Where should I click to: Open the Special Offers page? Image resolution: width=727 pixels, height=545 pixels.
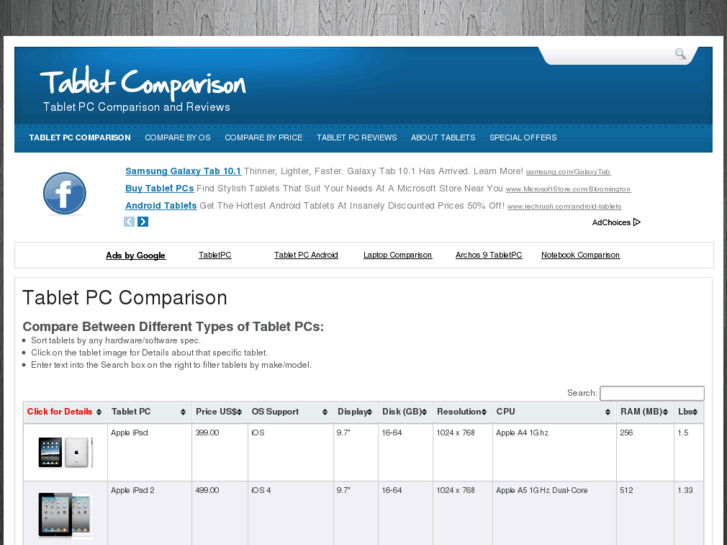tap(523, 138)
